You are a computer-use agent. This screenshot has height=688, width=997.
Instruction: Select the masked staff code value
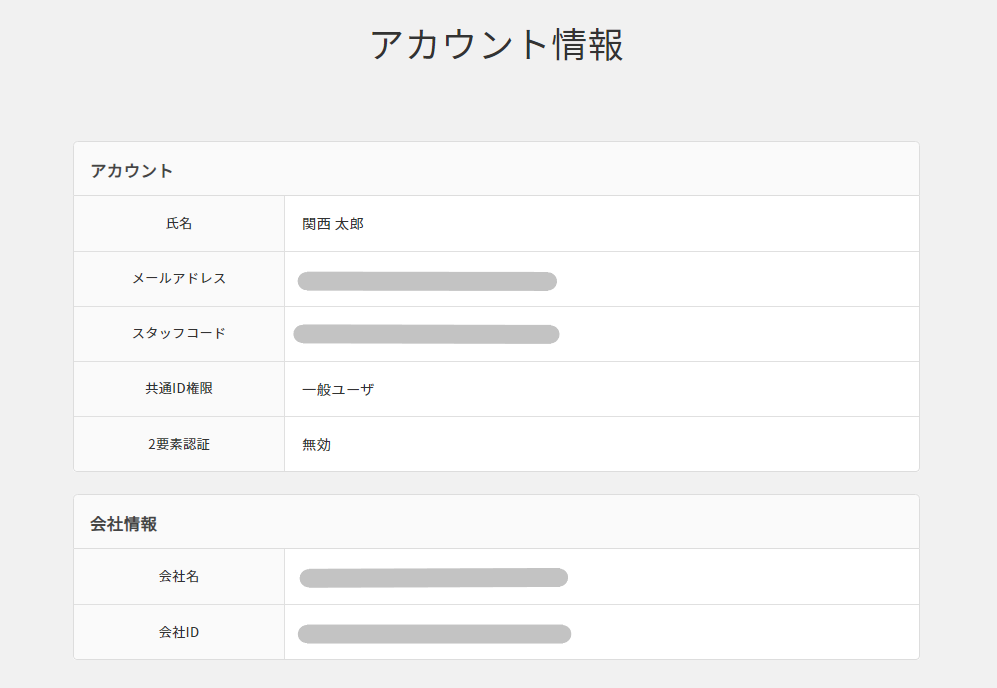tap(426, 334)
